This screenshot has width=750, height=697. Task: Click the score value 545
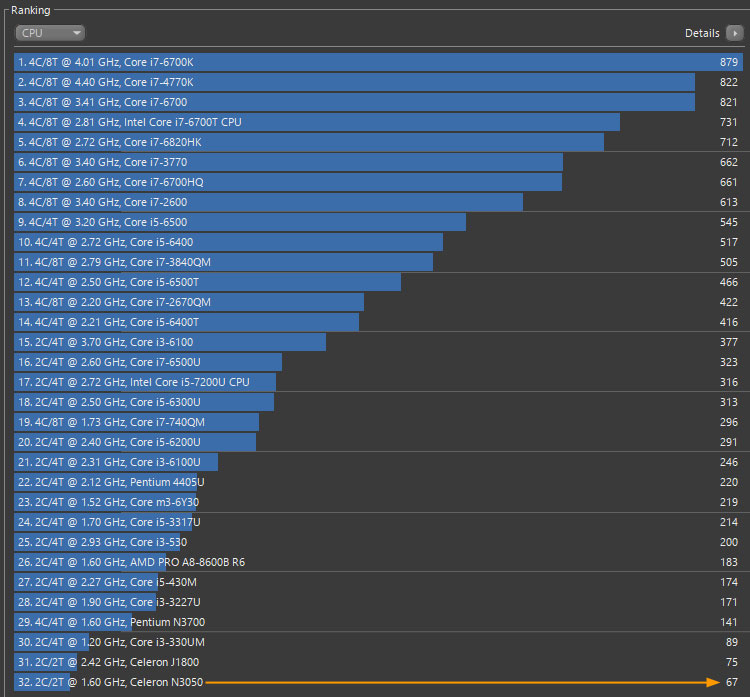(x=728, y=222)
